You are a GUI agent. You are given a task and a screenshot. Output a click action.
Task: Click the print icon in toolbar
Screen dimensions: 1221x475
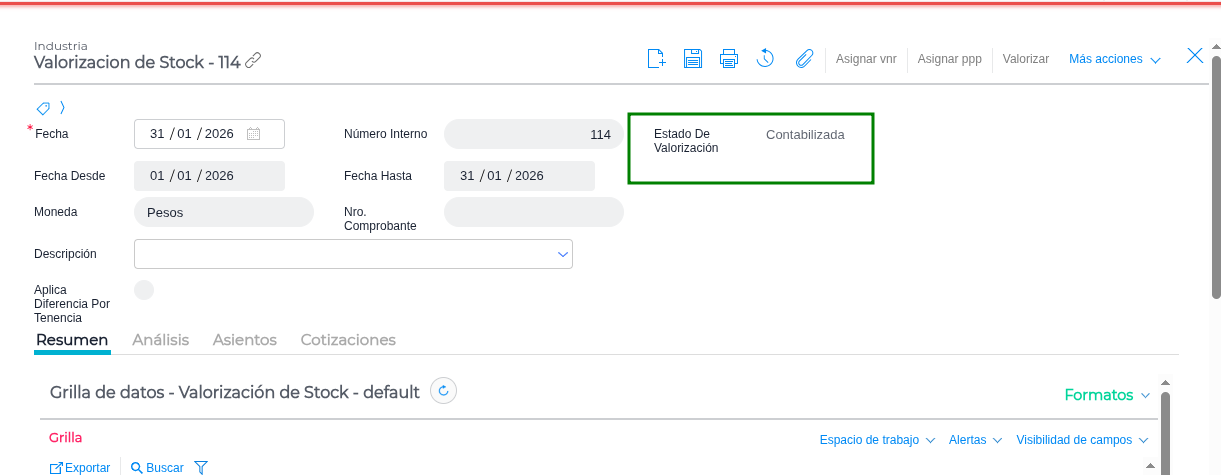[x=729, y=59]
